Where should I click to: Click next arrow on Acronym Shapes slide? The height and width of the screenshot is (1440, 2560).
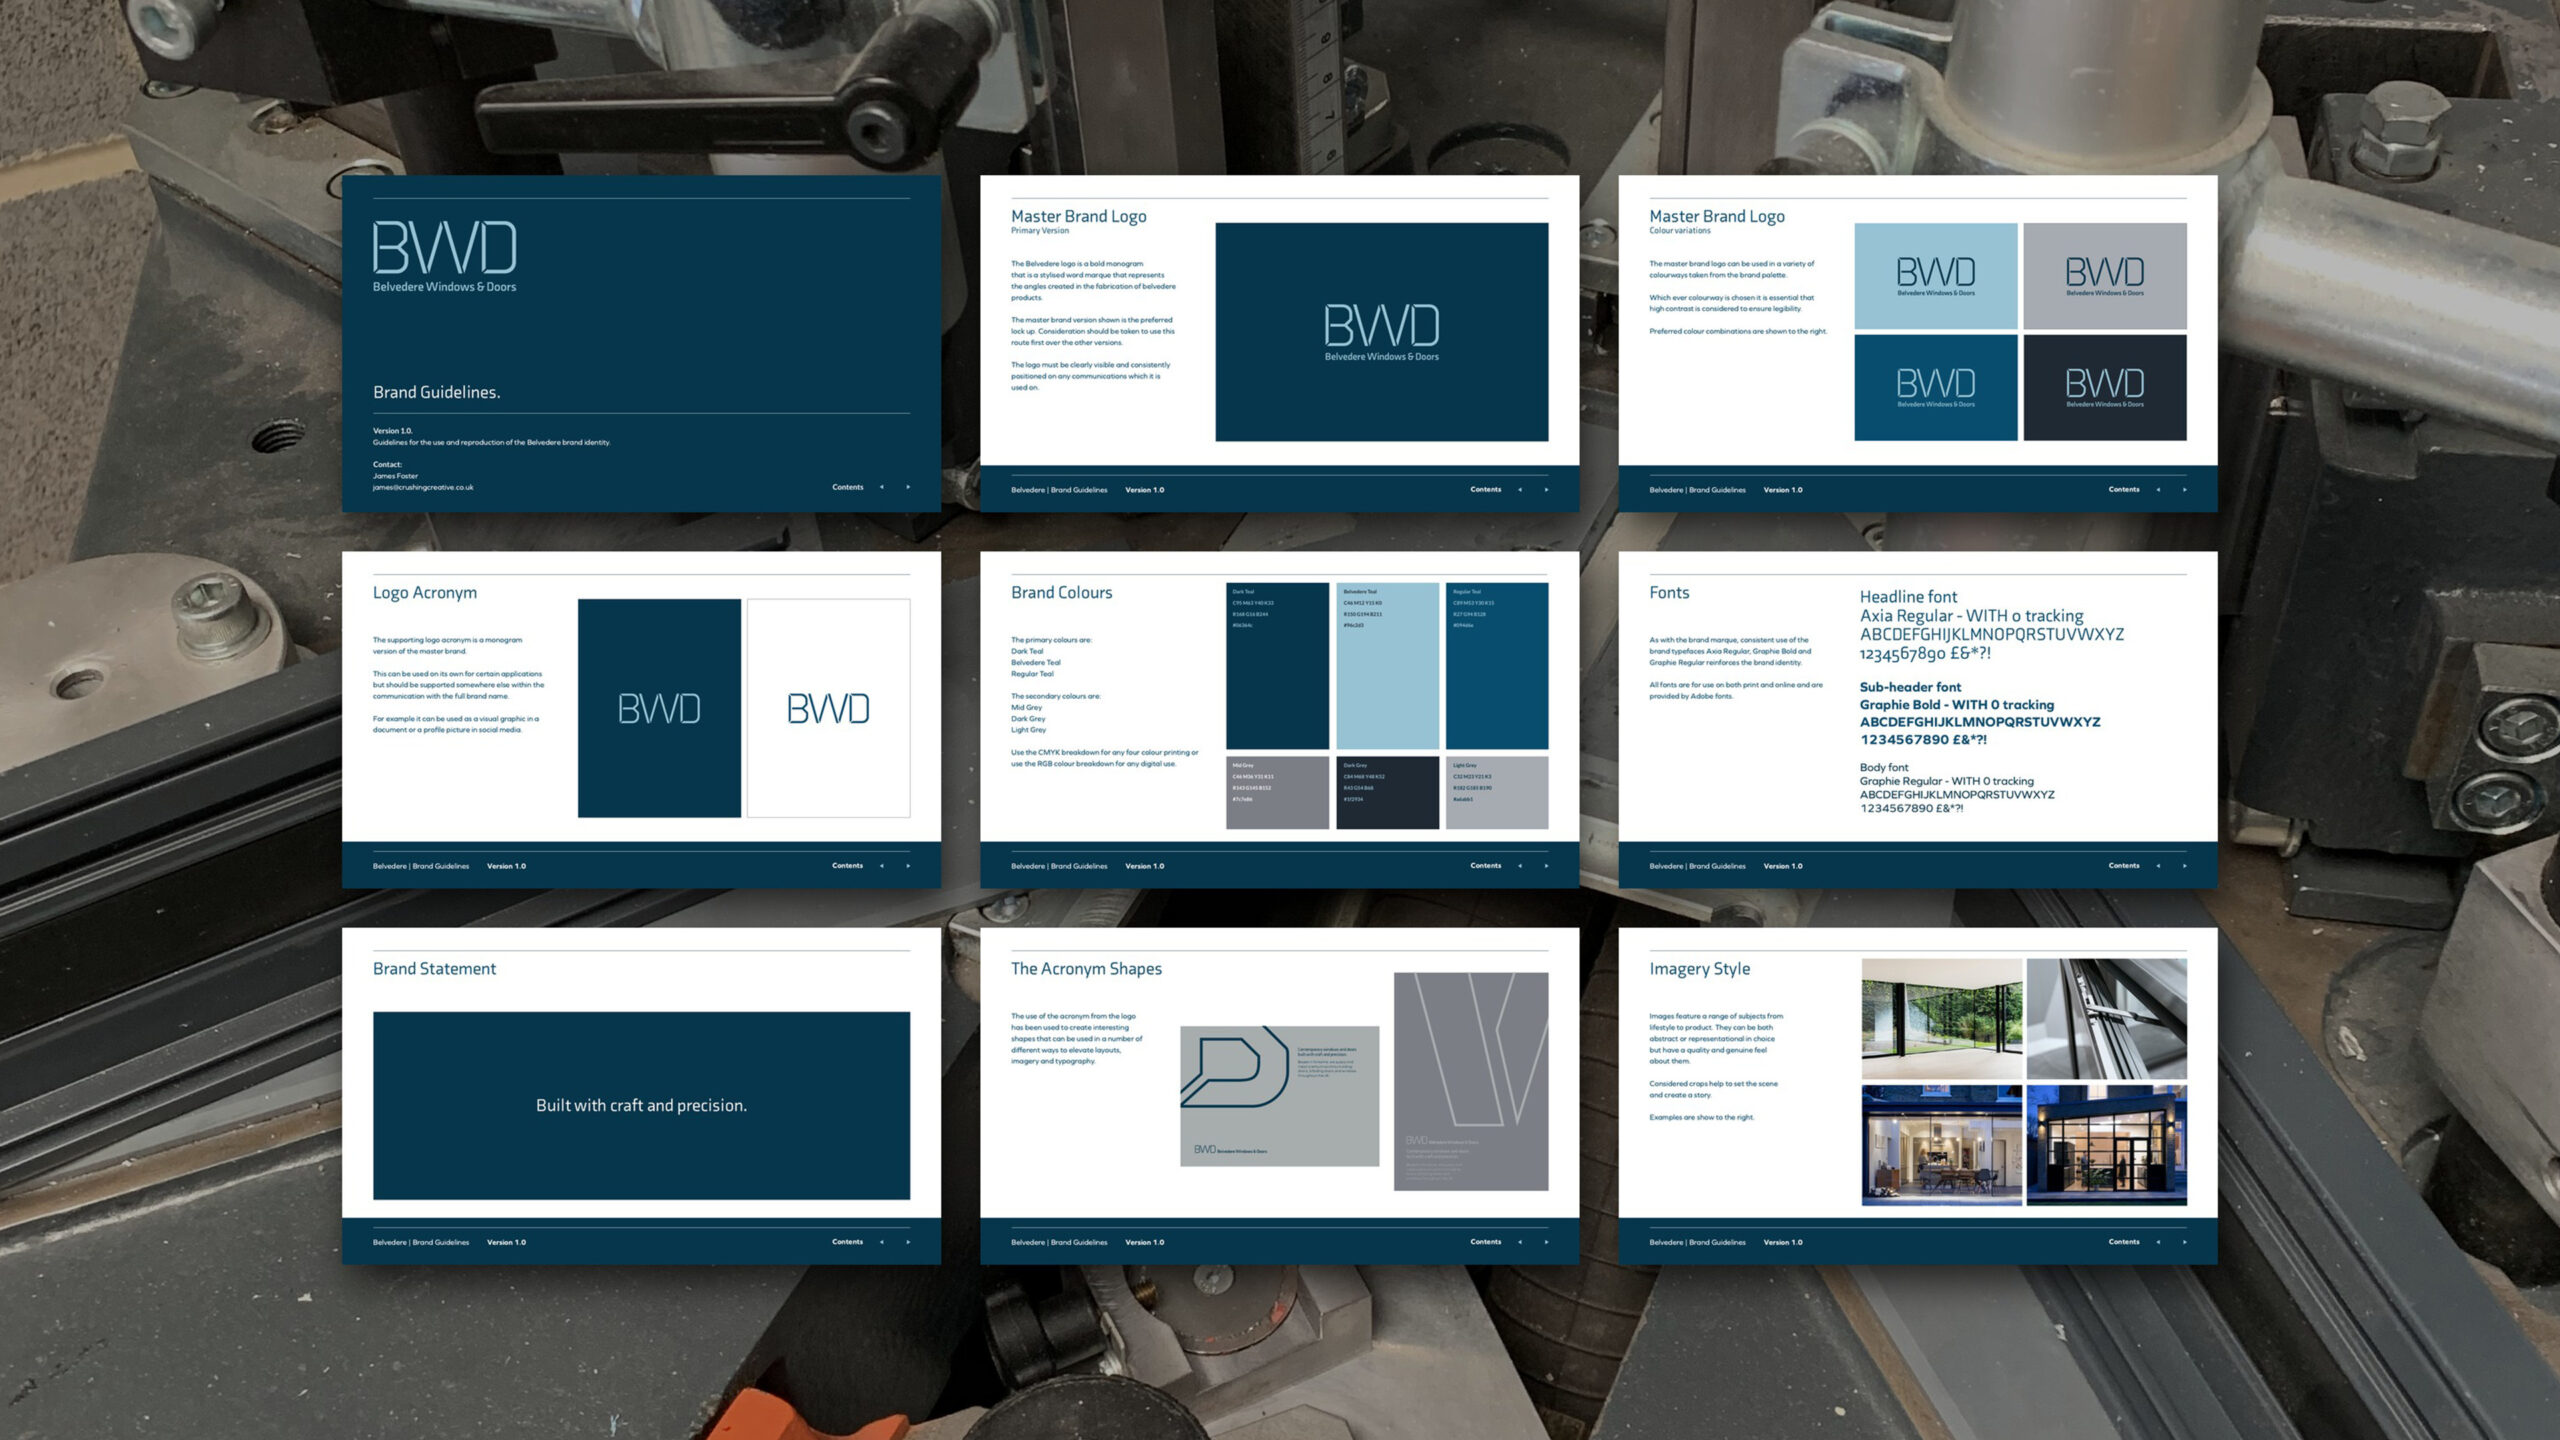[1546, 1242]
